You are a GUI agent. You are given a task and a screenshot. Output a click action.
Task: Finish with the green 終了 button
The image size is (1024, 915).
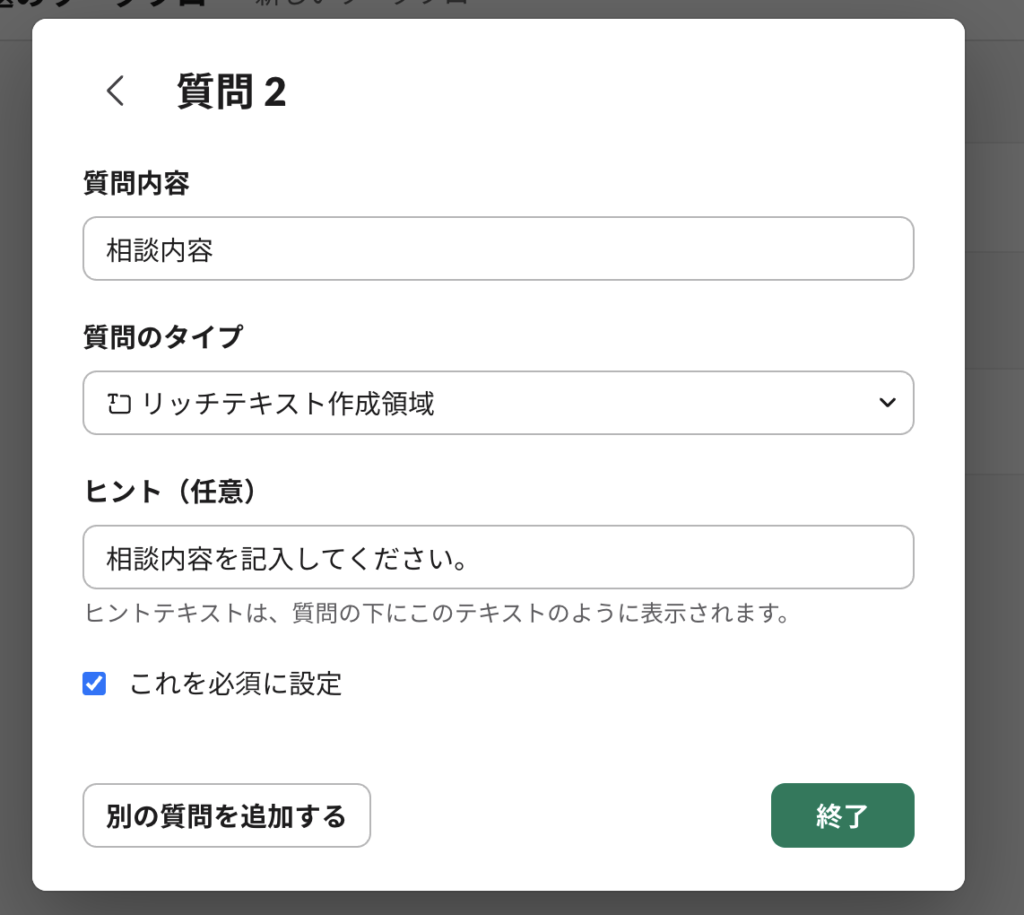[x=842, y=815]
